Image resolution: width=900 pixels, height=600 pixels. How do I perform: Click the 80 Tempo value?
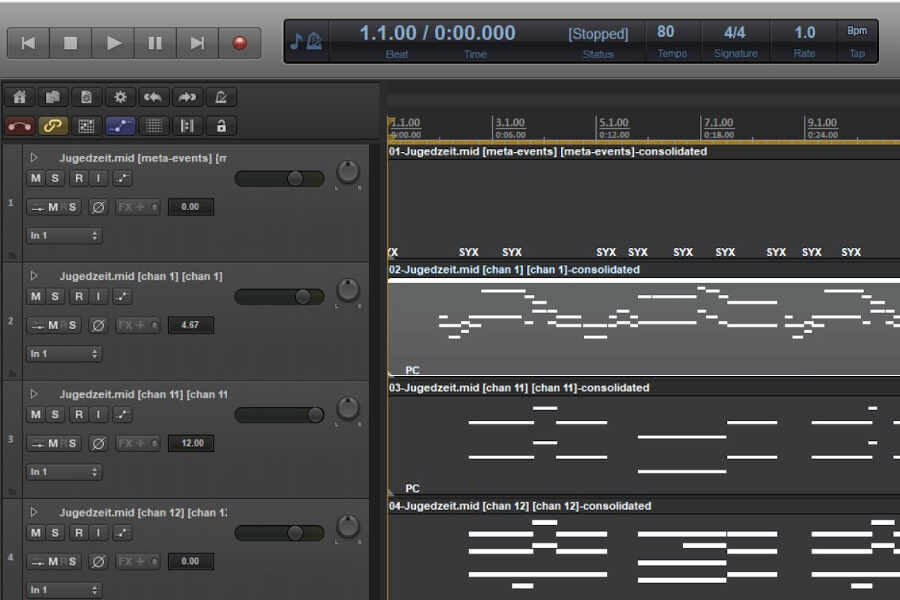pyautogui.click(x=666, y=32)
